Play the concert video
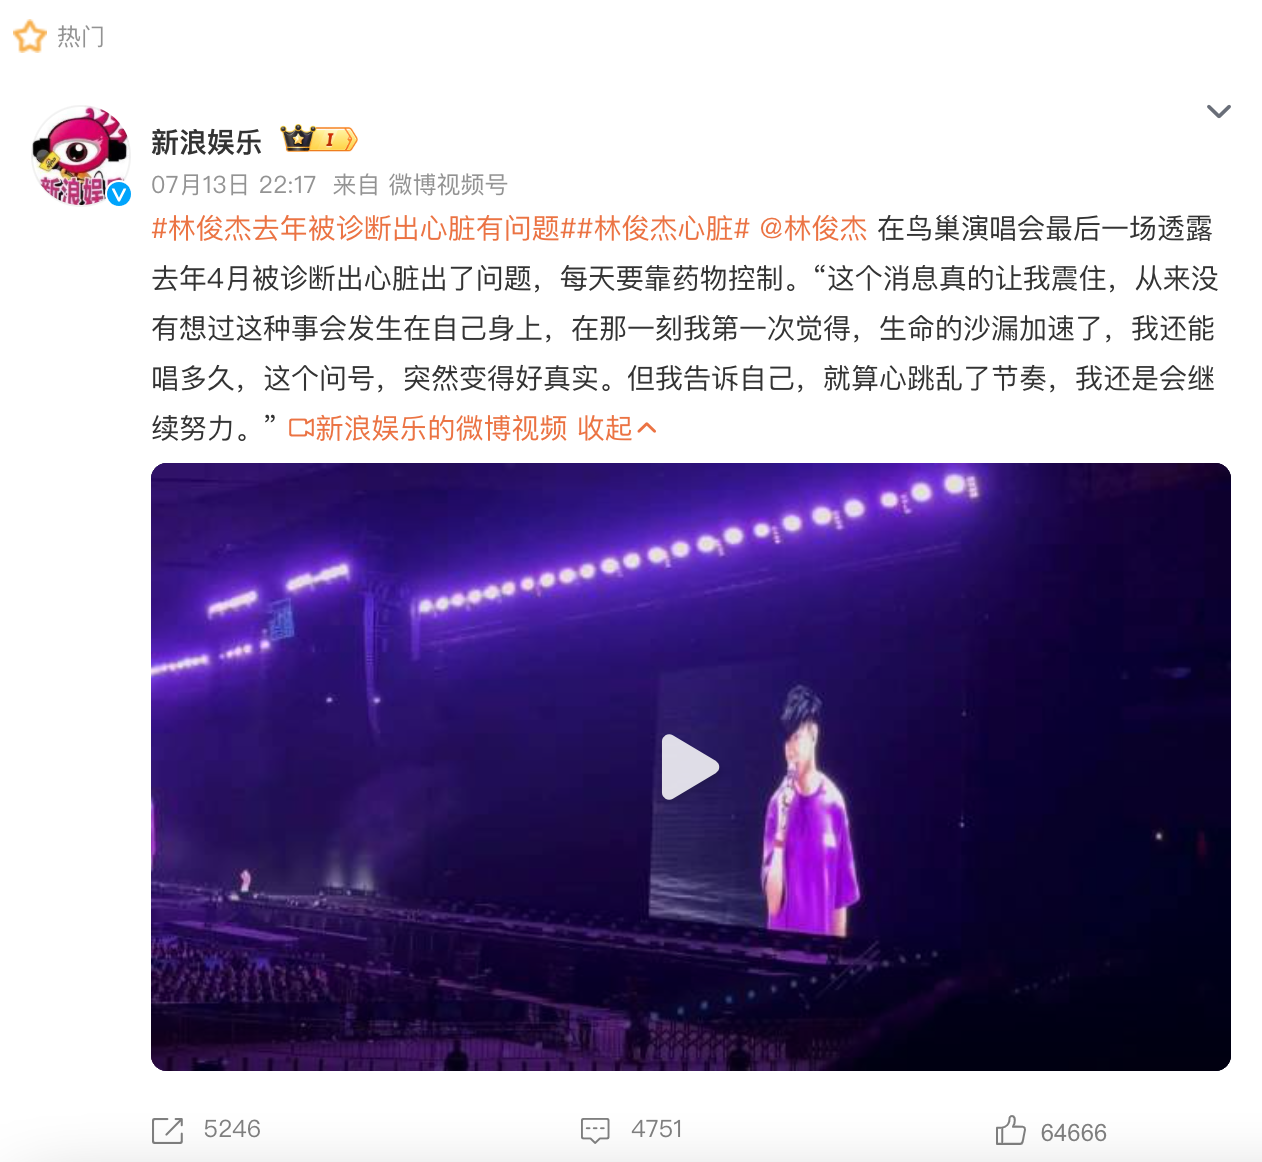 click(690, 767)
